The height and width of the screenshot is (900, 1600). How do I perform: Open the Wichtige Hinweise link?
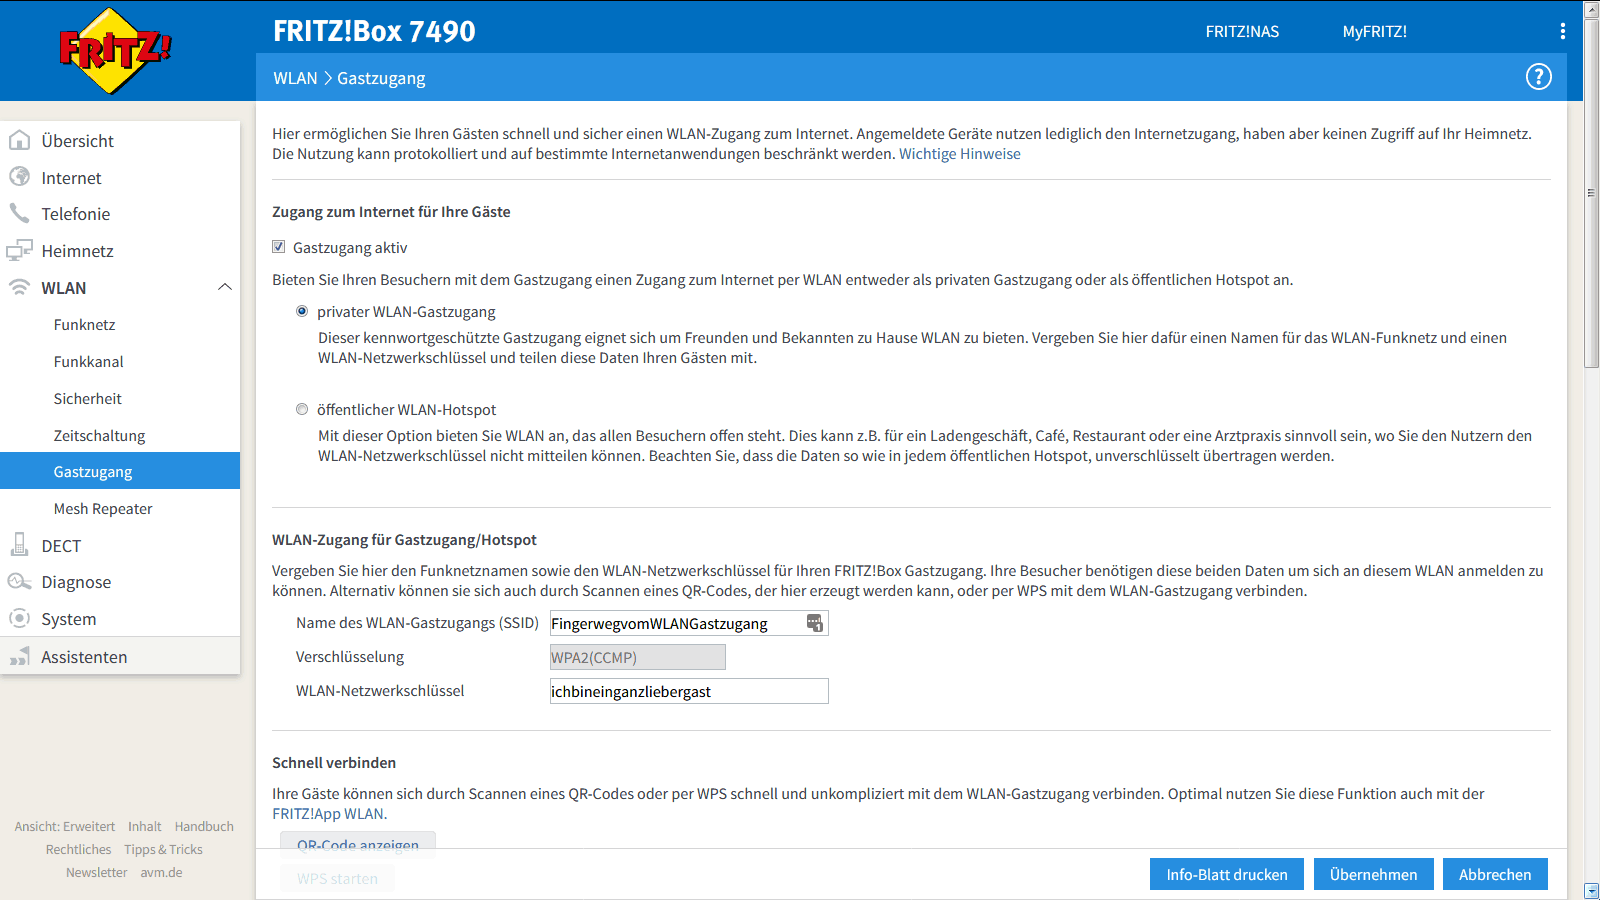pos(960,154)
